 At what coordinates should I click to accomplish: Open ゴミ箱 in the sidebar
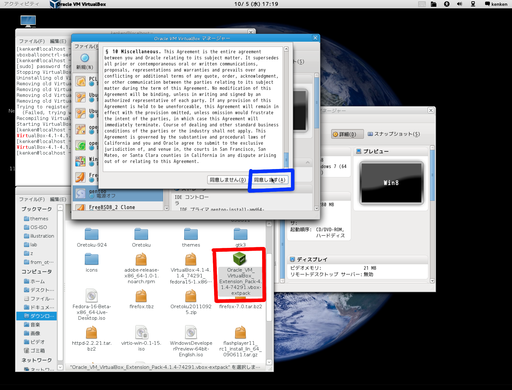pos(34,350)
